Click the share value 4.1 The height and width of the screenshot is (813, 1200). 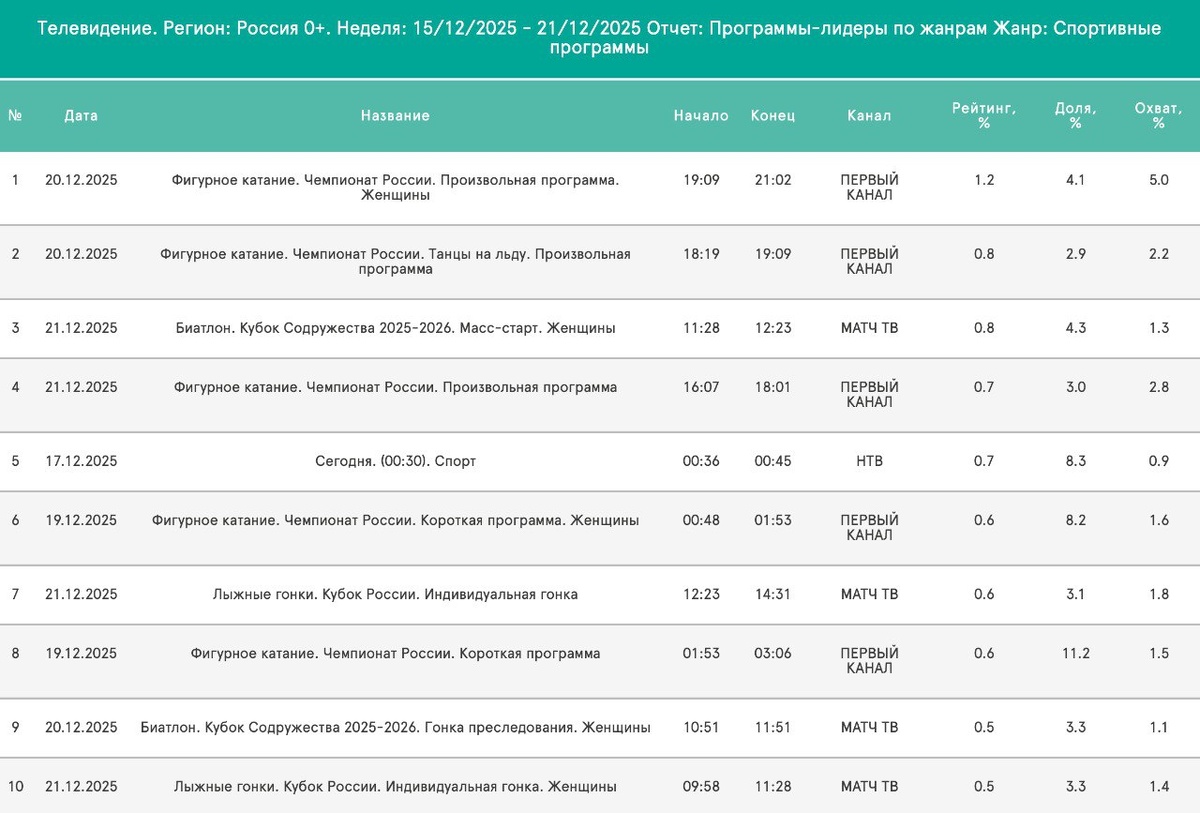click(x=1076, y=180)
